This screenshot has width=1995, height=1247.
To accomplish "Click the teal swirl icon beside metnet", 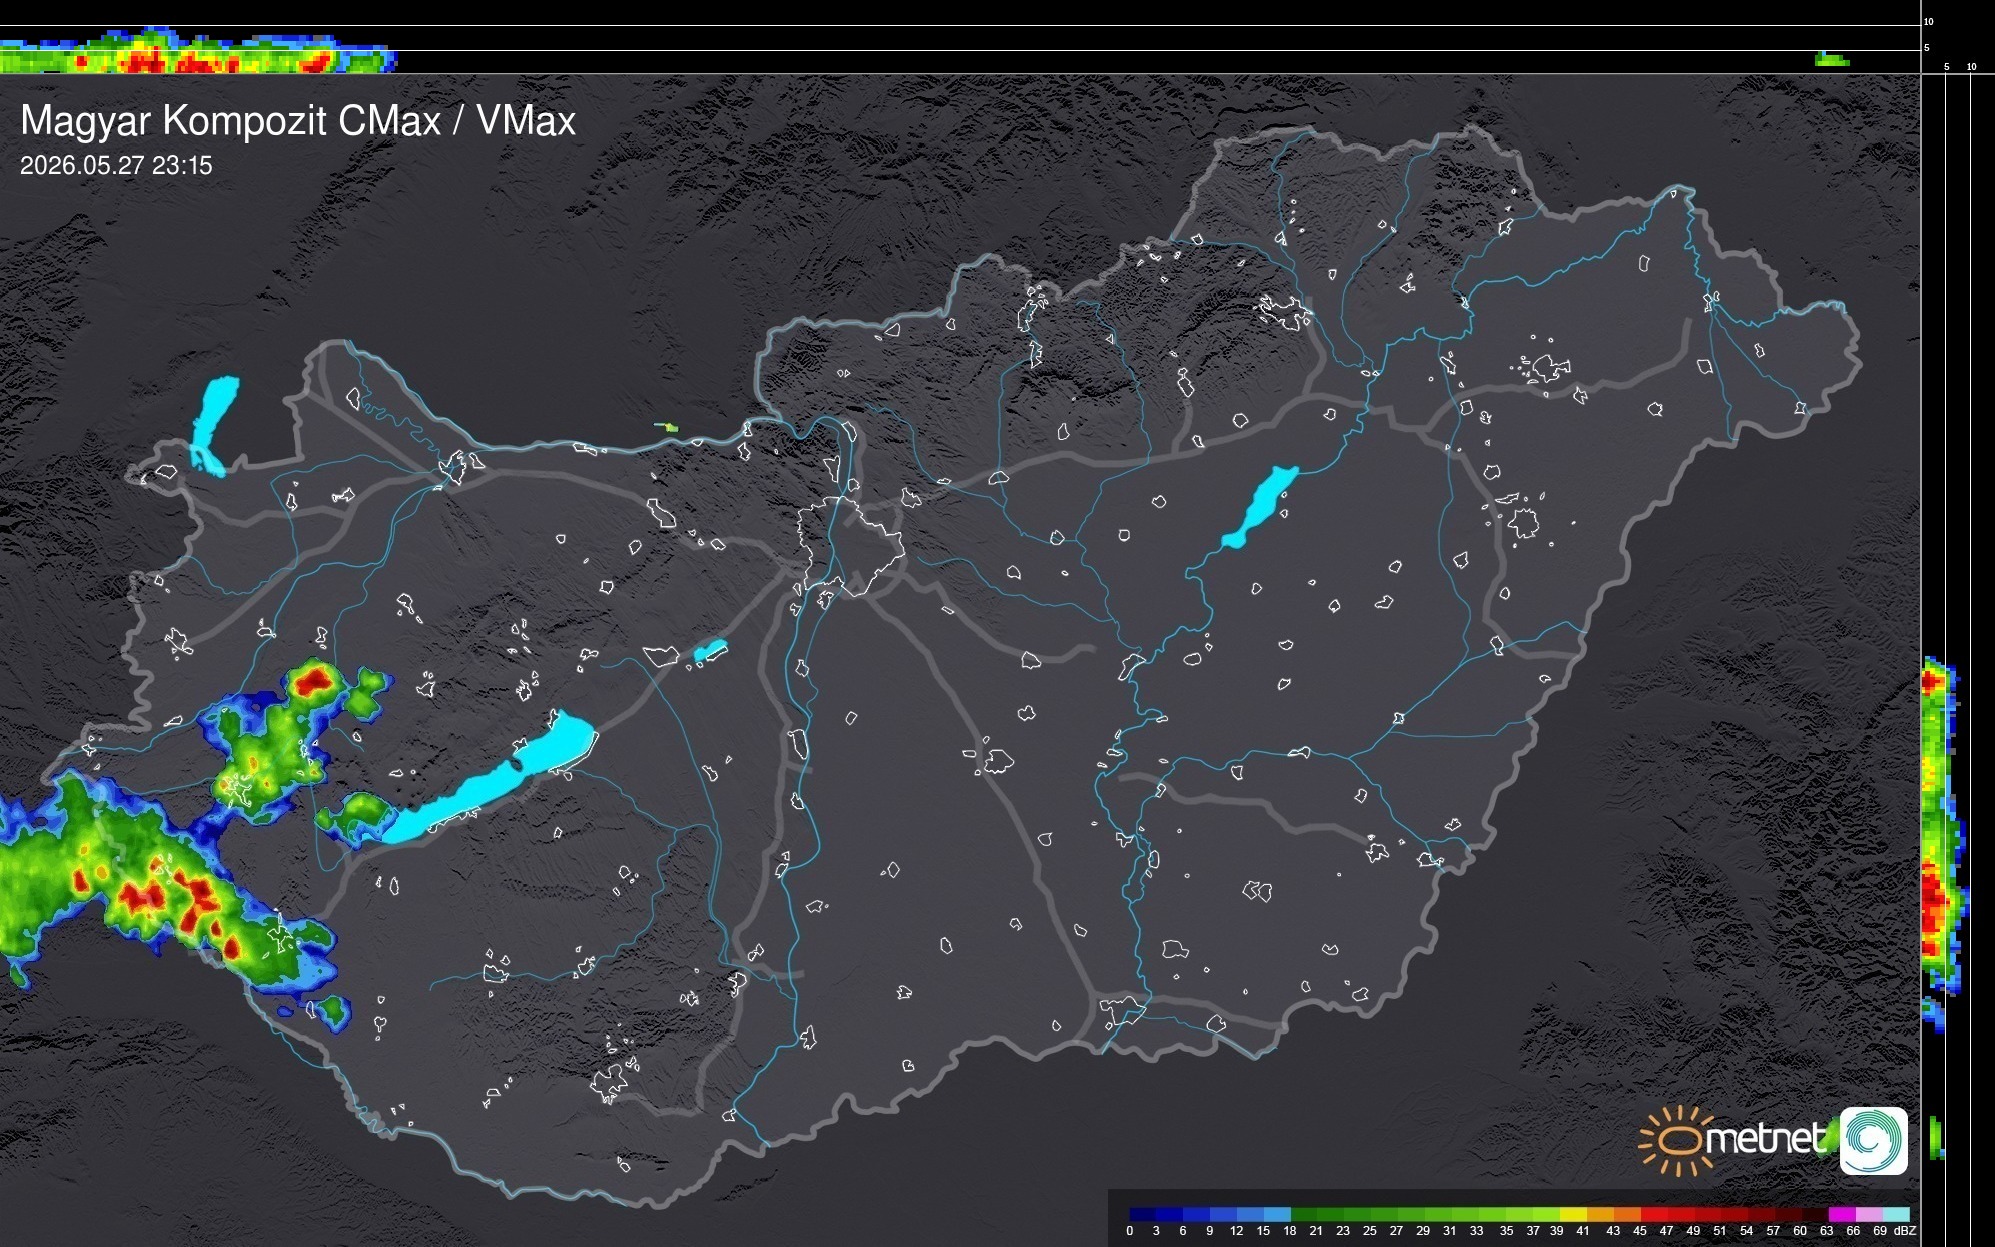I will (1874, 1141).
